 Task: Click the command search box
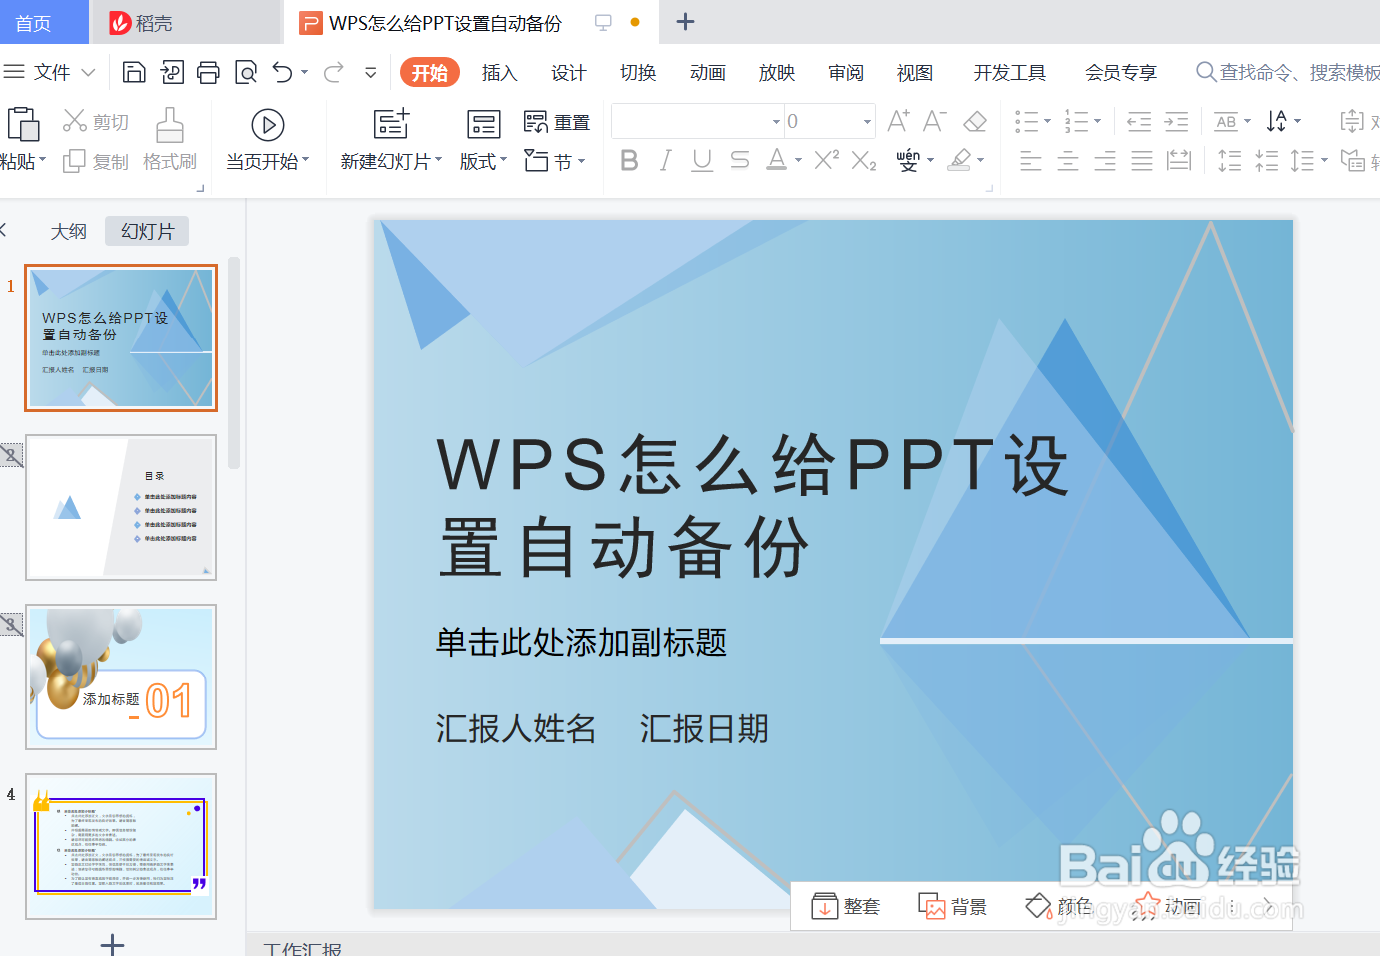click(x=1289, y=72)
